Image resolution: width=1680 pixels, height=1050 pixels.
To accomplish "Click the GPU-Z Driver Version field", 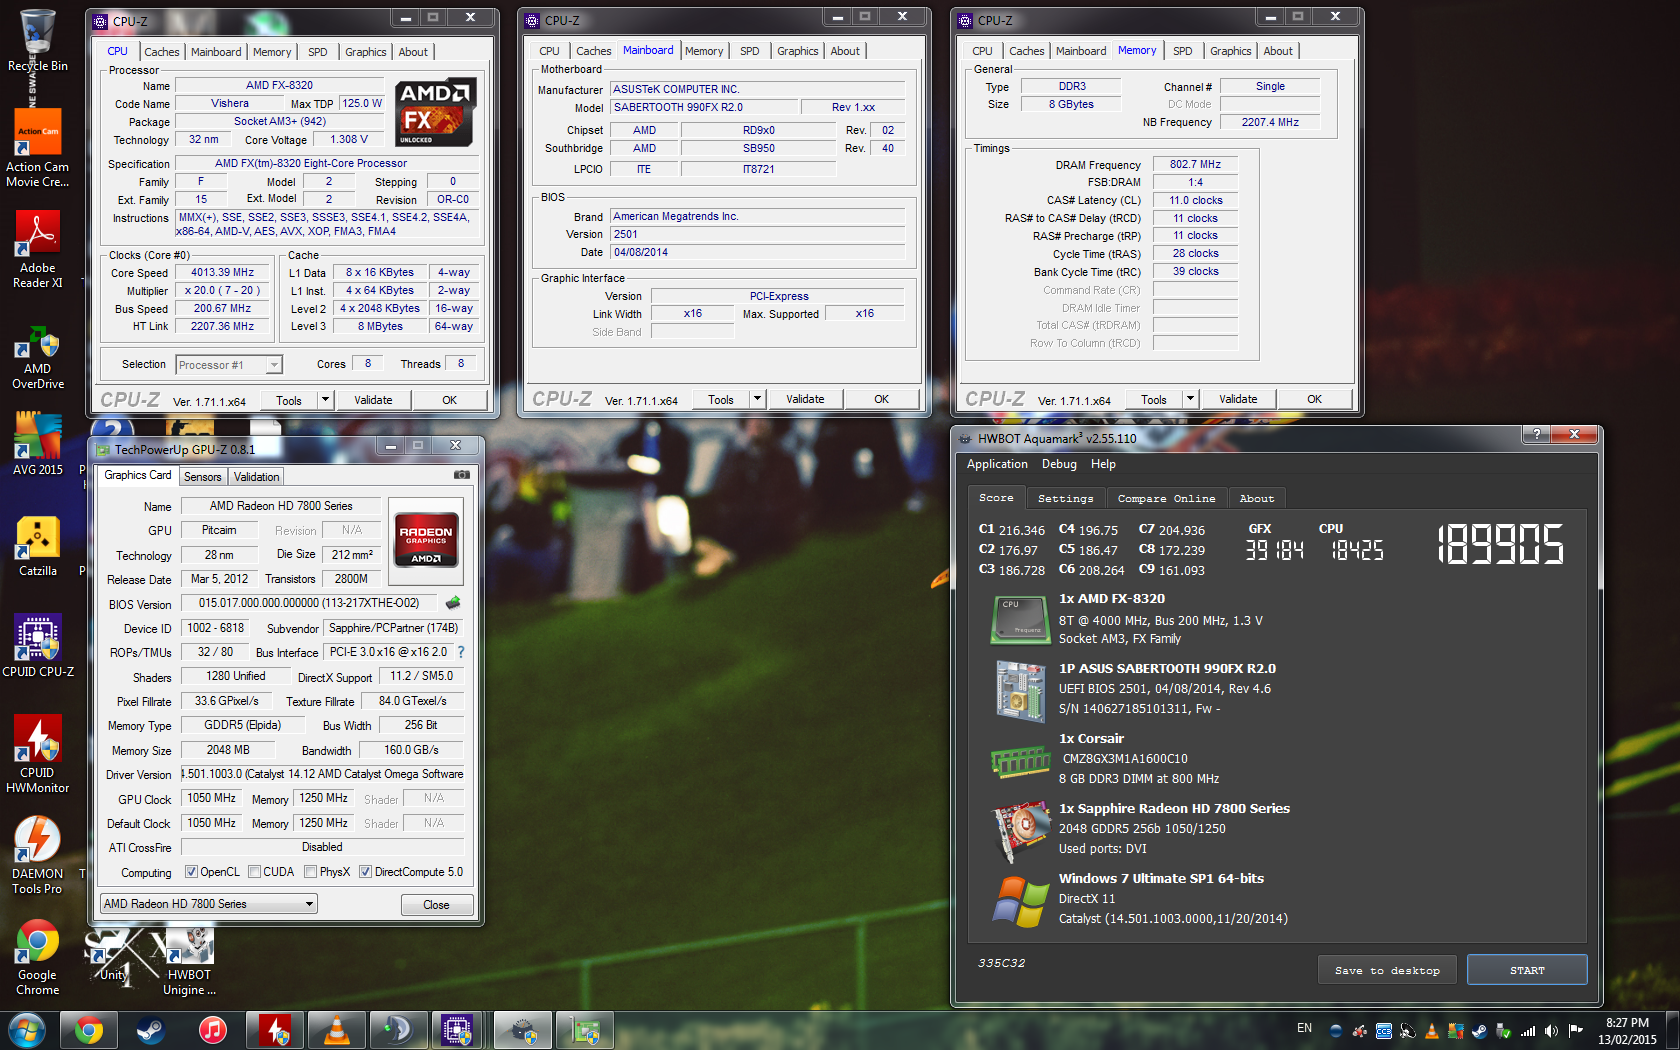I will pyautogui.click(x=323, y=774).
